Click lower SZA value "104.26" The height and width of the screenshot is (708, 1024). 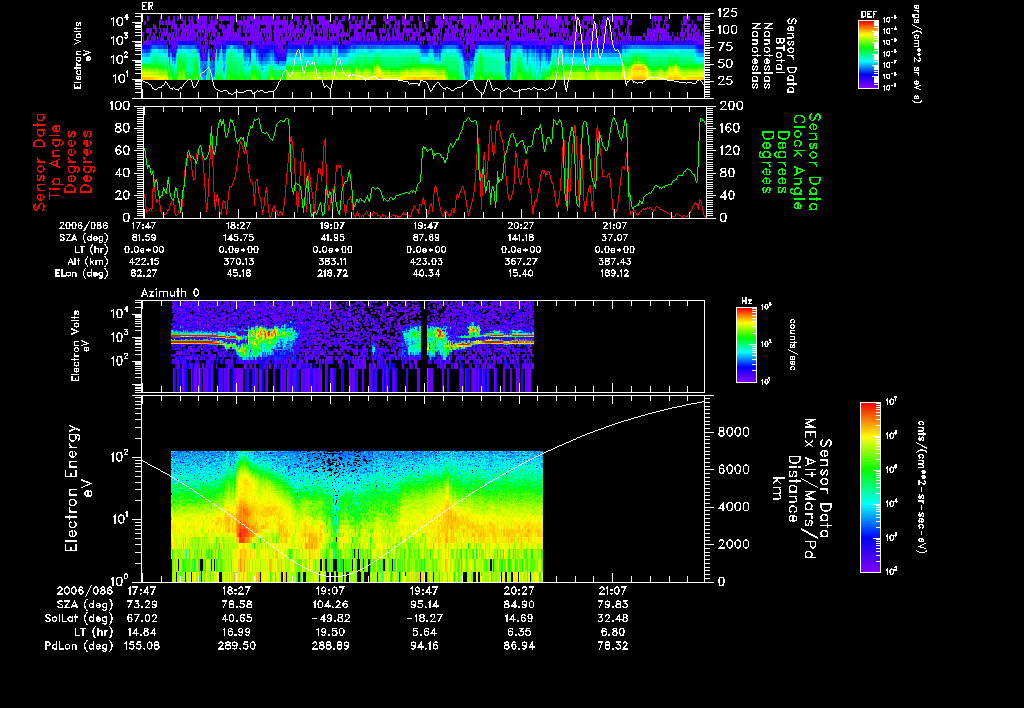click(330, 604)
